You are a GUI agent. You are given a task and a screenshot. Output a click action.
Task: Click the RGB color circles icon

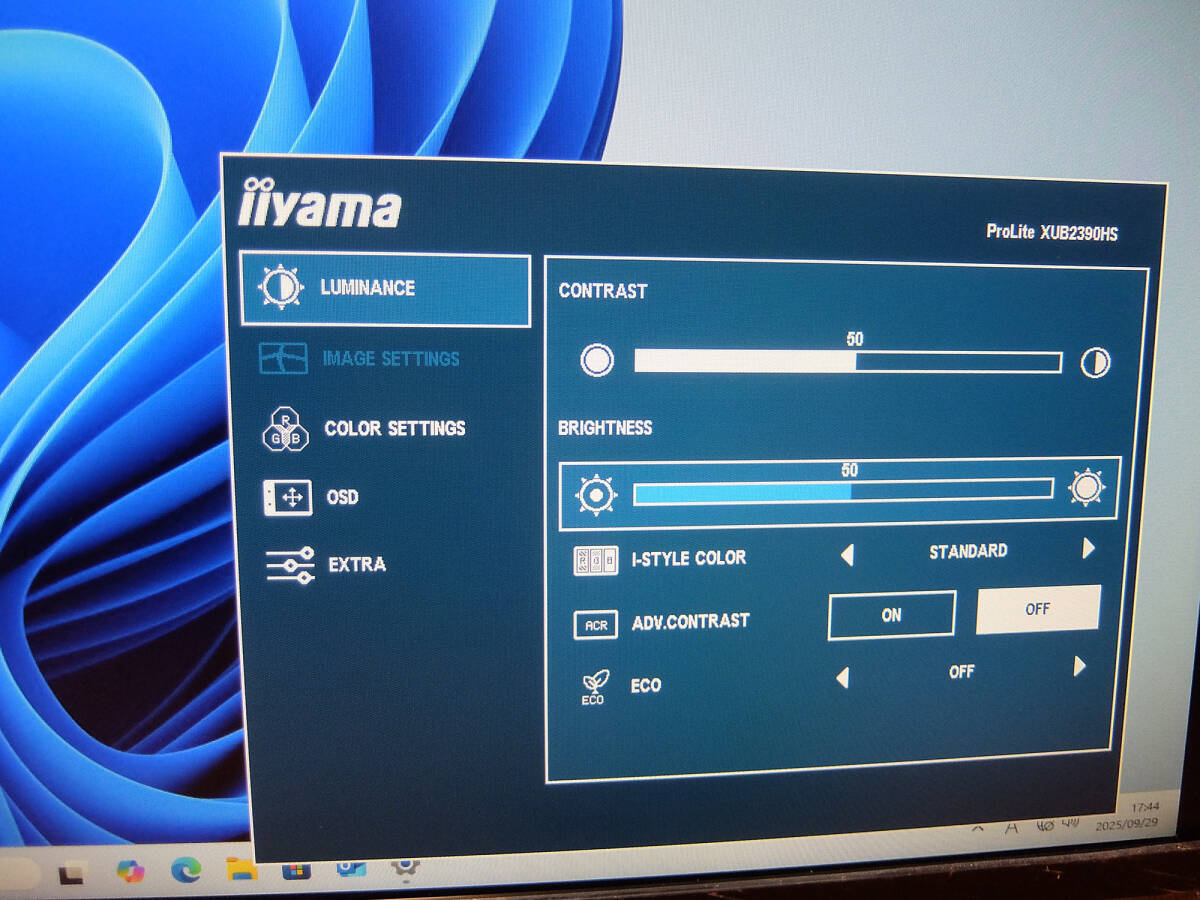[284, 430]
